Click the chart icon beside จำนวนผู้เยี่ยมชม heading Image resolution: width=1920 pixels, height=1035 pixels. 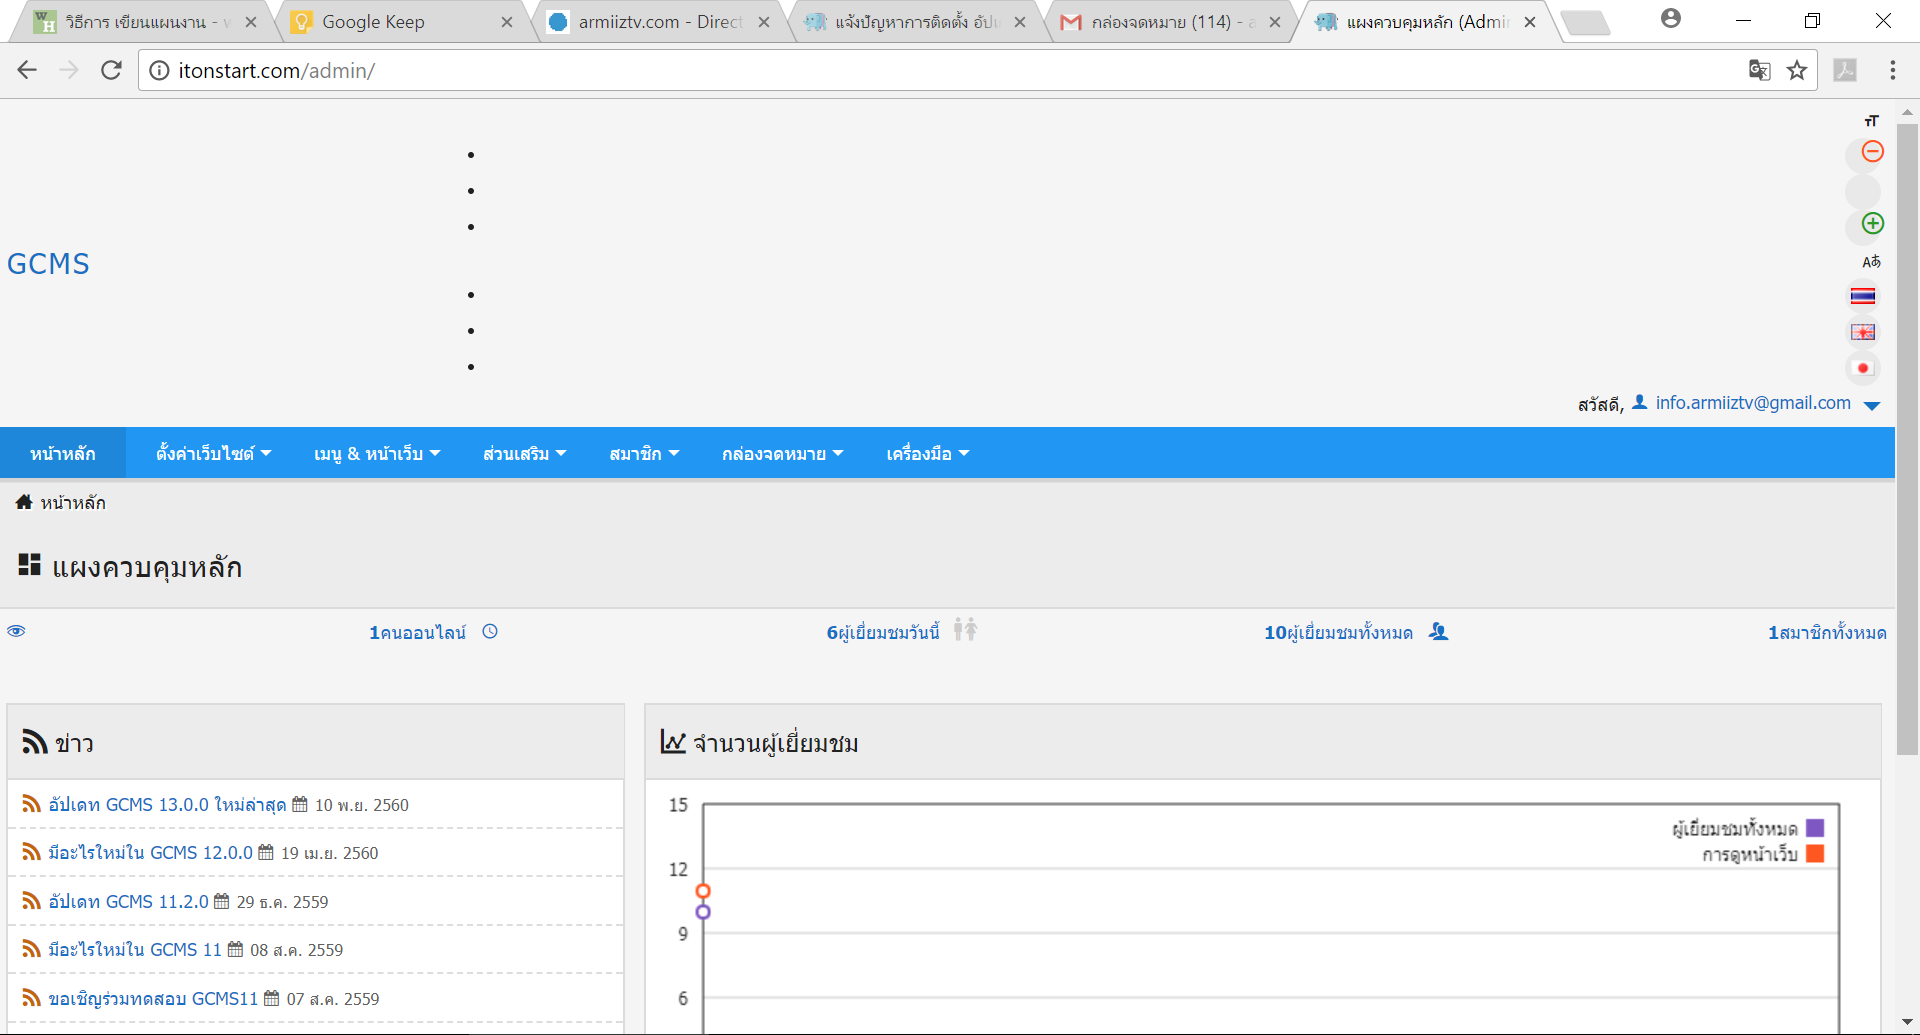(x=673, y=742)
